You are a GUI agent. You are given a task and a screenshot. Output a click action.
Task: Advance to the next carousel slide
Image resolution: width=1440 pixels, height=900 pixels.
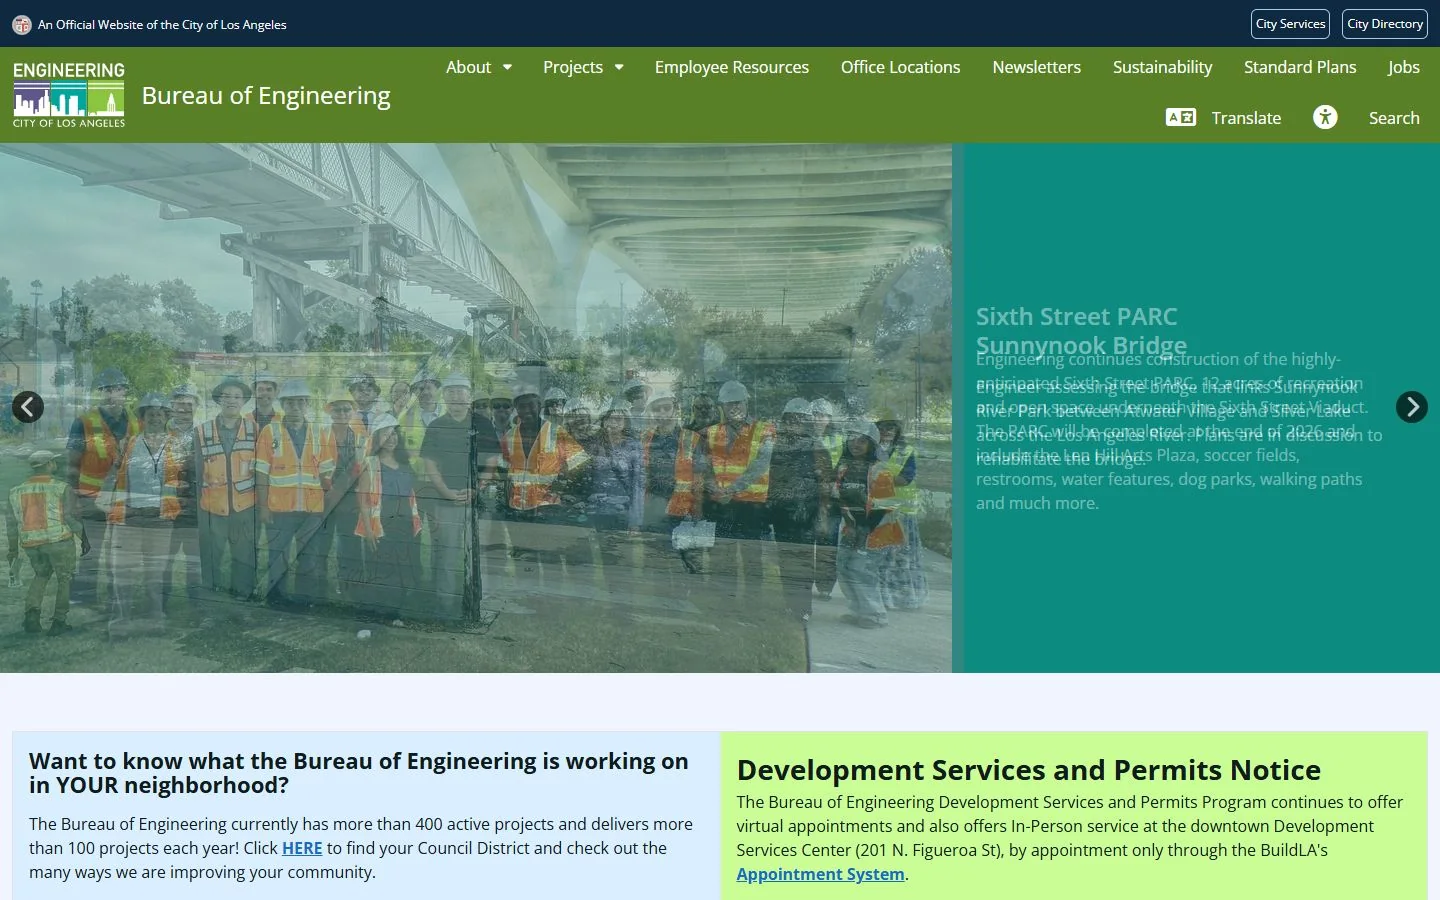[x=1412, y=407]
